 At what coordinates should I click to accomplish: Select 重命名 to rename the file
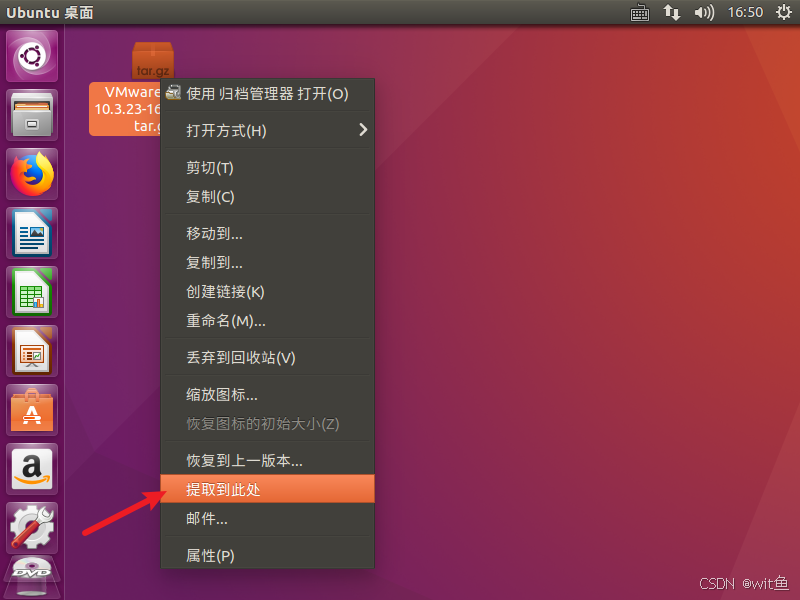[x=267, y=321]
